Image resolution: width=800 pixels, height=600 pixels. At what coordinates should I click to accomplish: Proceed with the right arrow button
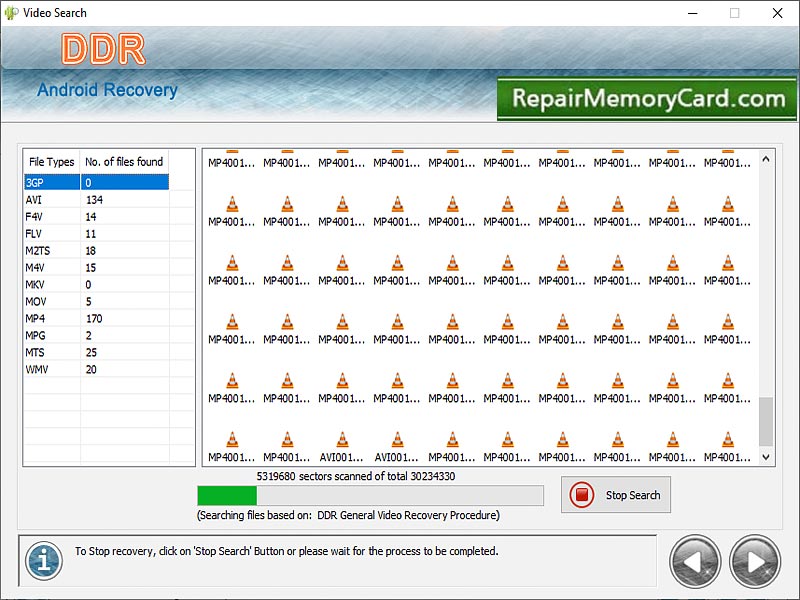click(x=755, y=561)
